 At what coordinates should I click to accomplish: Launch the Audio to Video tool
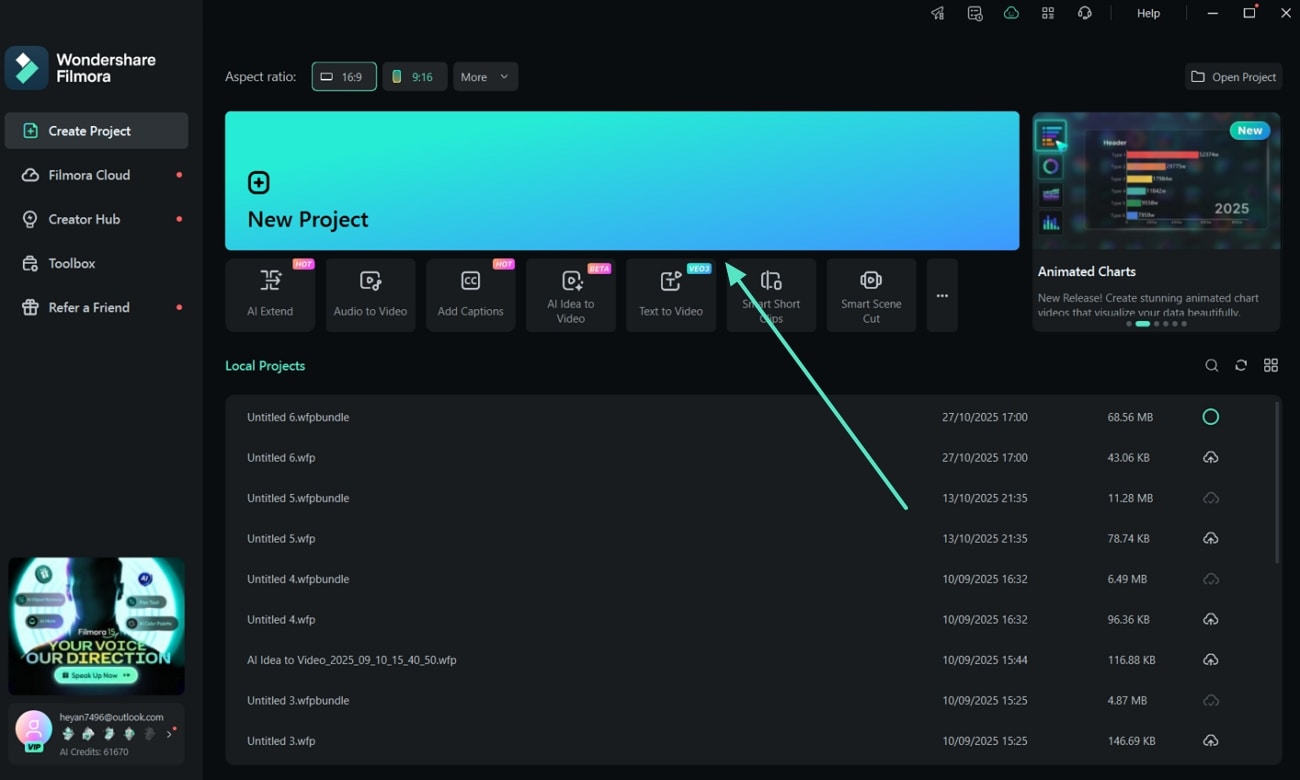point(370,295)
